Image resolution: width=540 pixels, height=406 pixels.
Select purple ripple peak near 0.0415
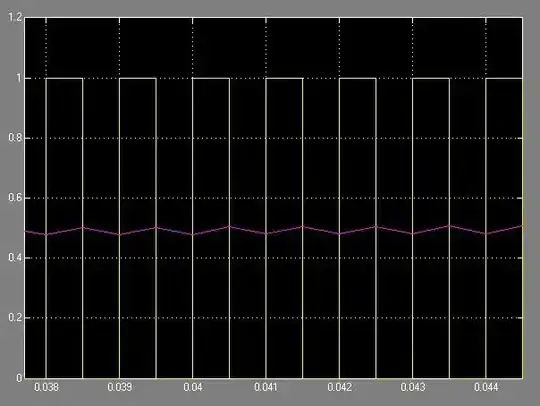tap(303, 227)
